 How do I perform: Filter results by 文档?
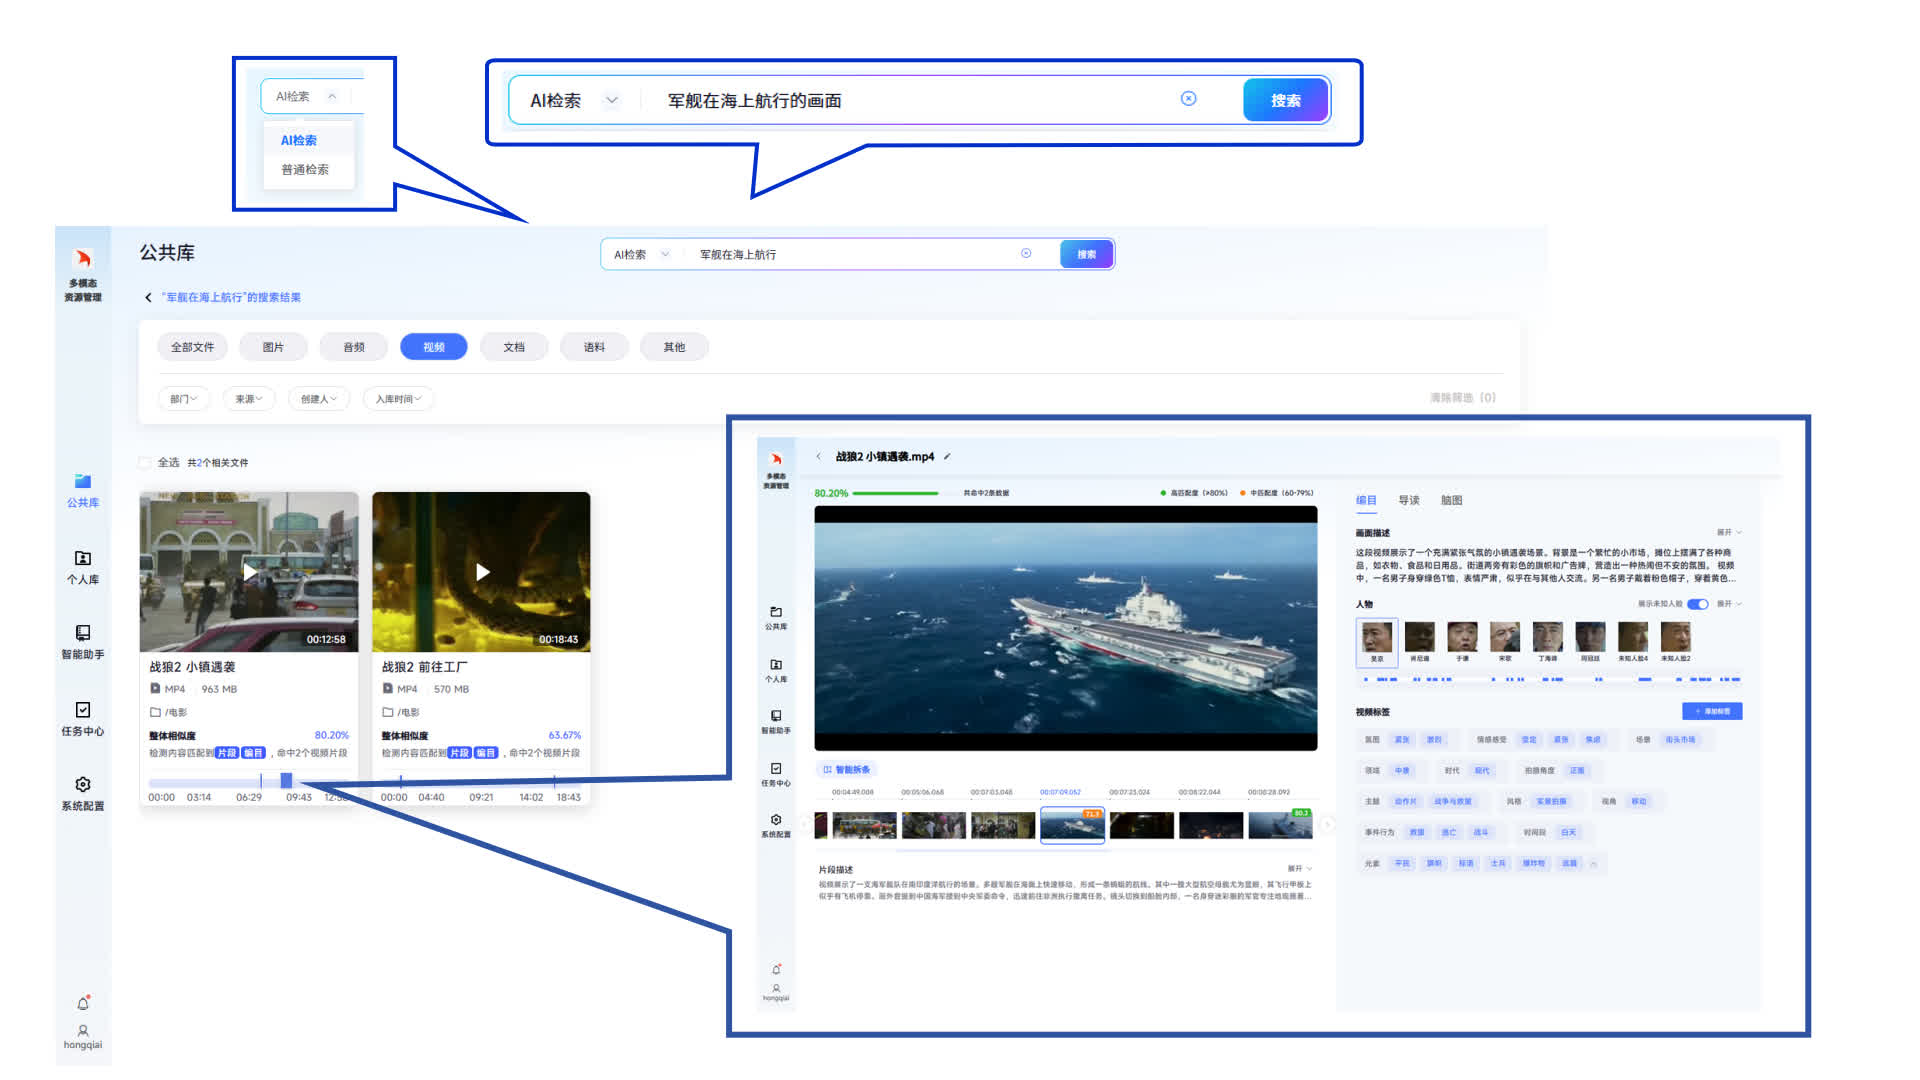(514, 347)
